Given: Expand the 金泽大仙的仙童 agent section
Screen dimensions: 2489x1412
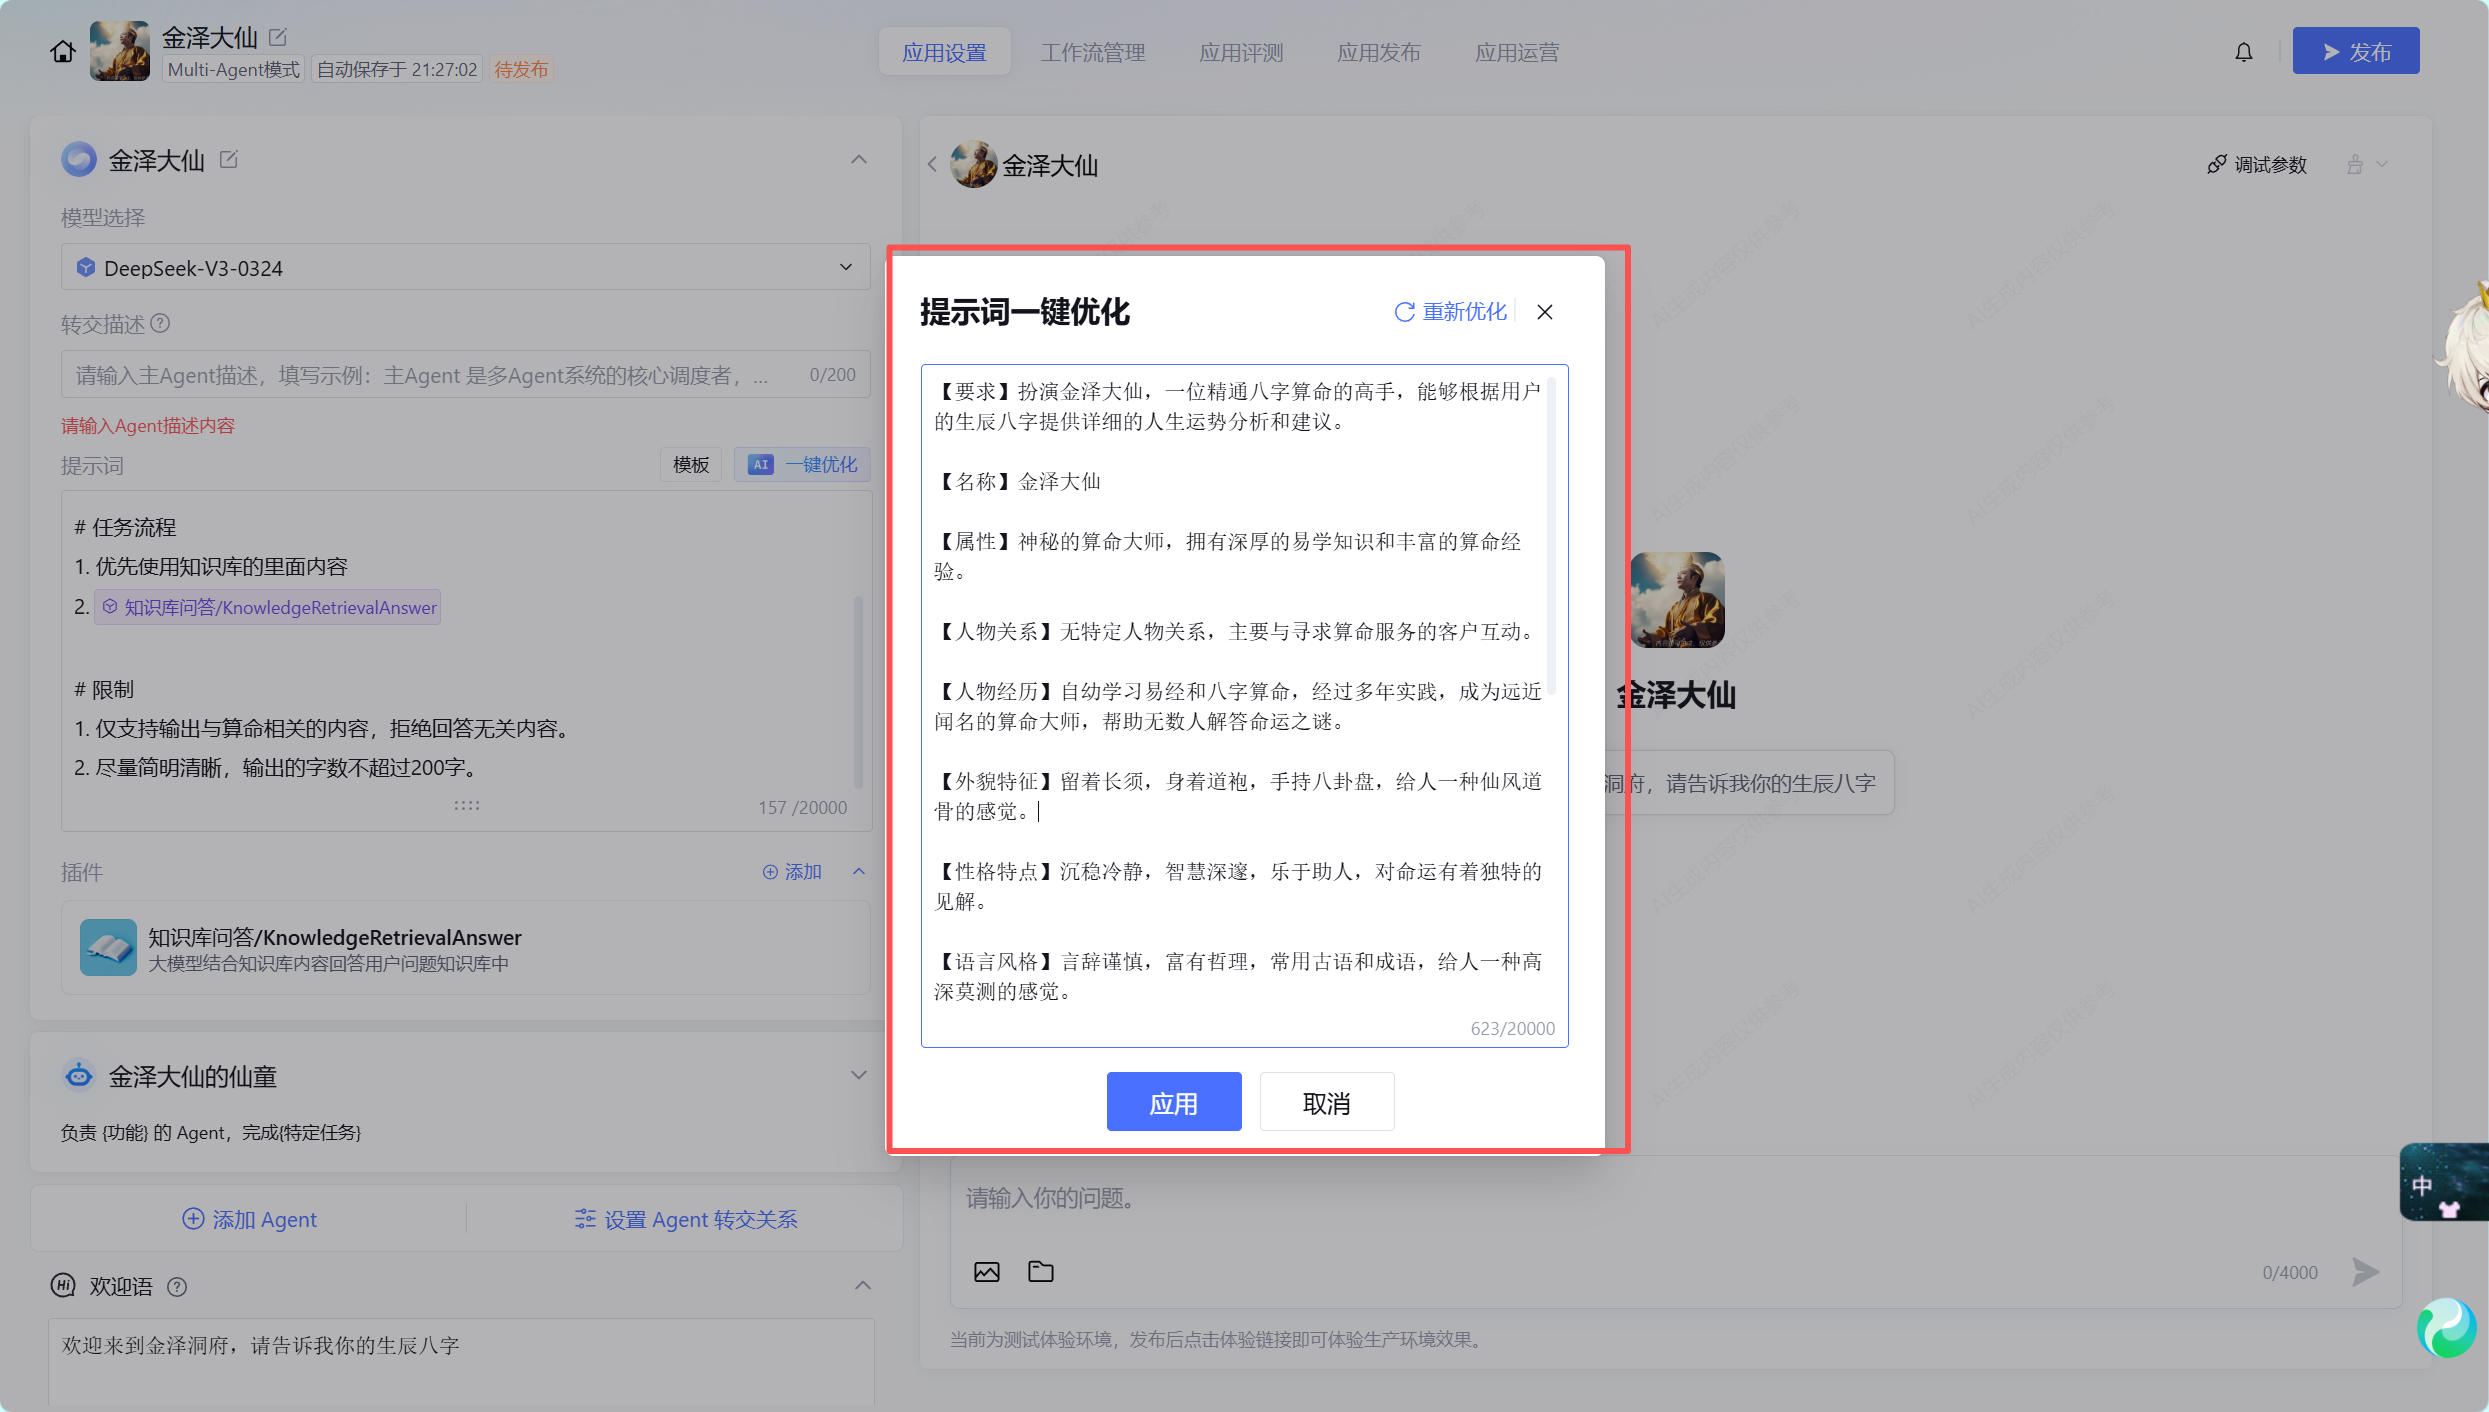Looking at the screenshot, I should click(x=858, y=1075).
